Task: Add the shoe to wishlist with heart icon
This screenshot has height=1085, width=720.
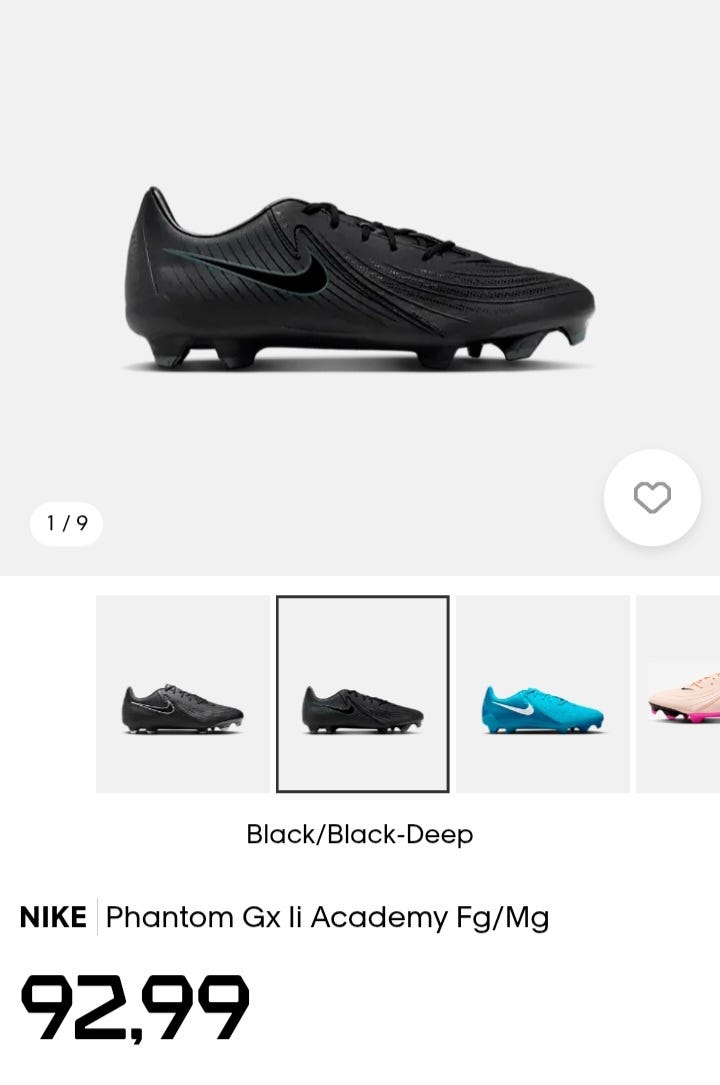Action: point(652,497)
